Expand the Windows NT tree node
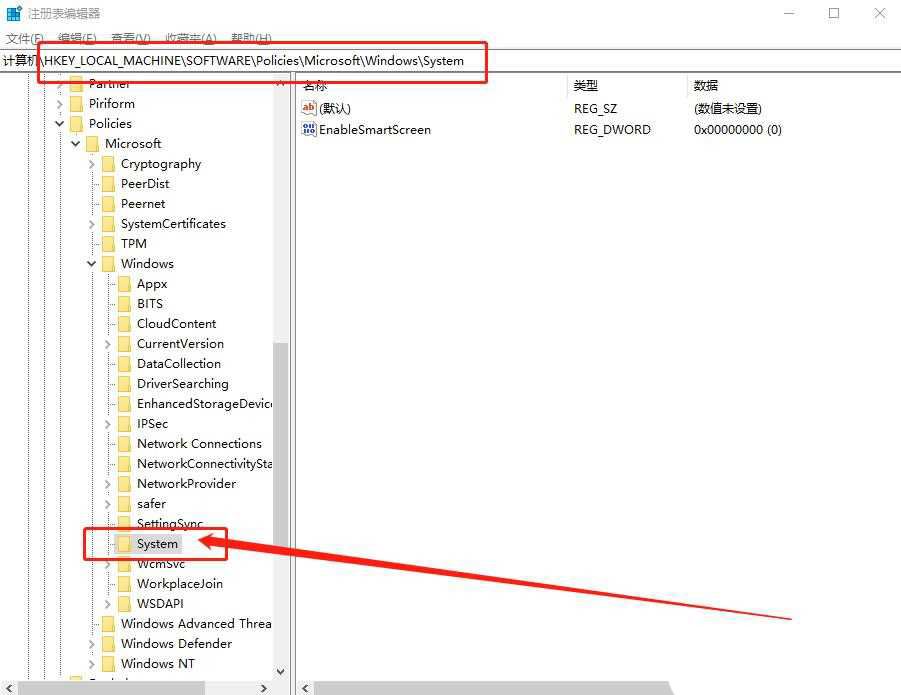Screen dimensions: 901x695 [90, 663]
